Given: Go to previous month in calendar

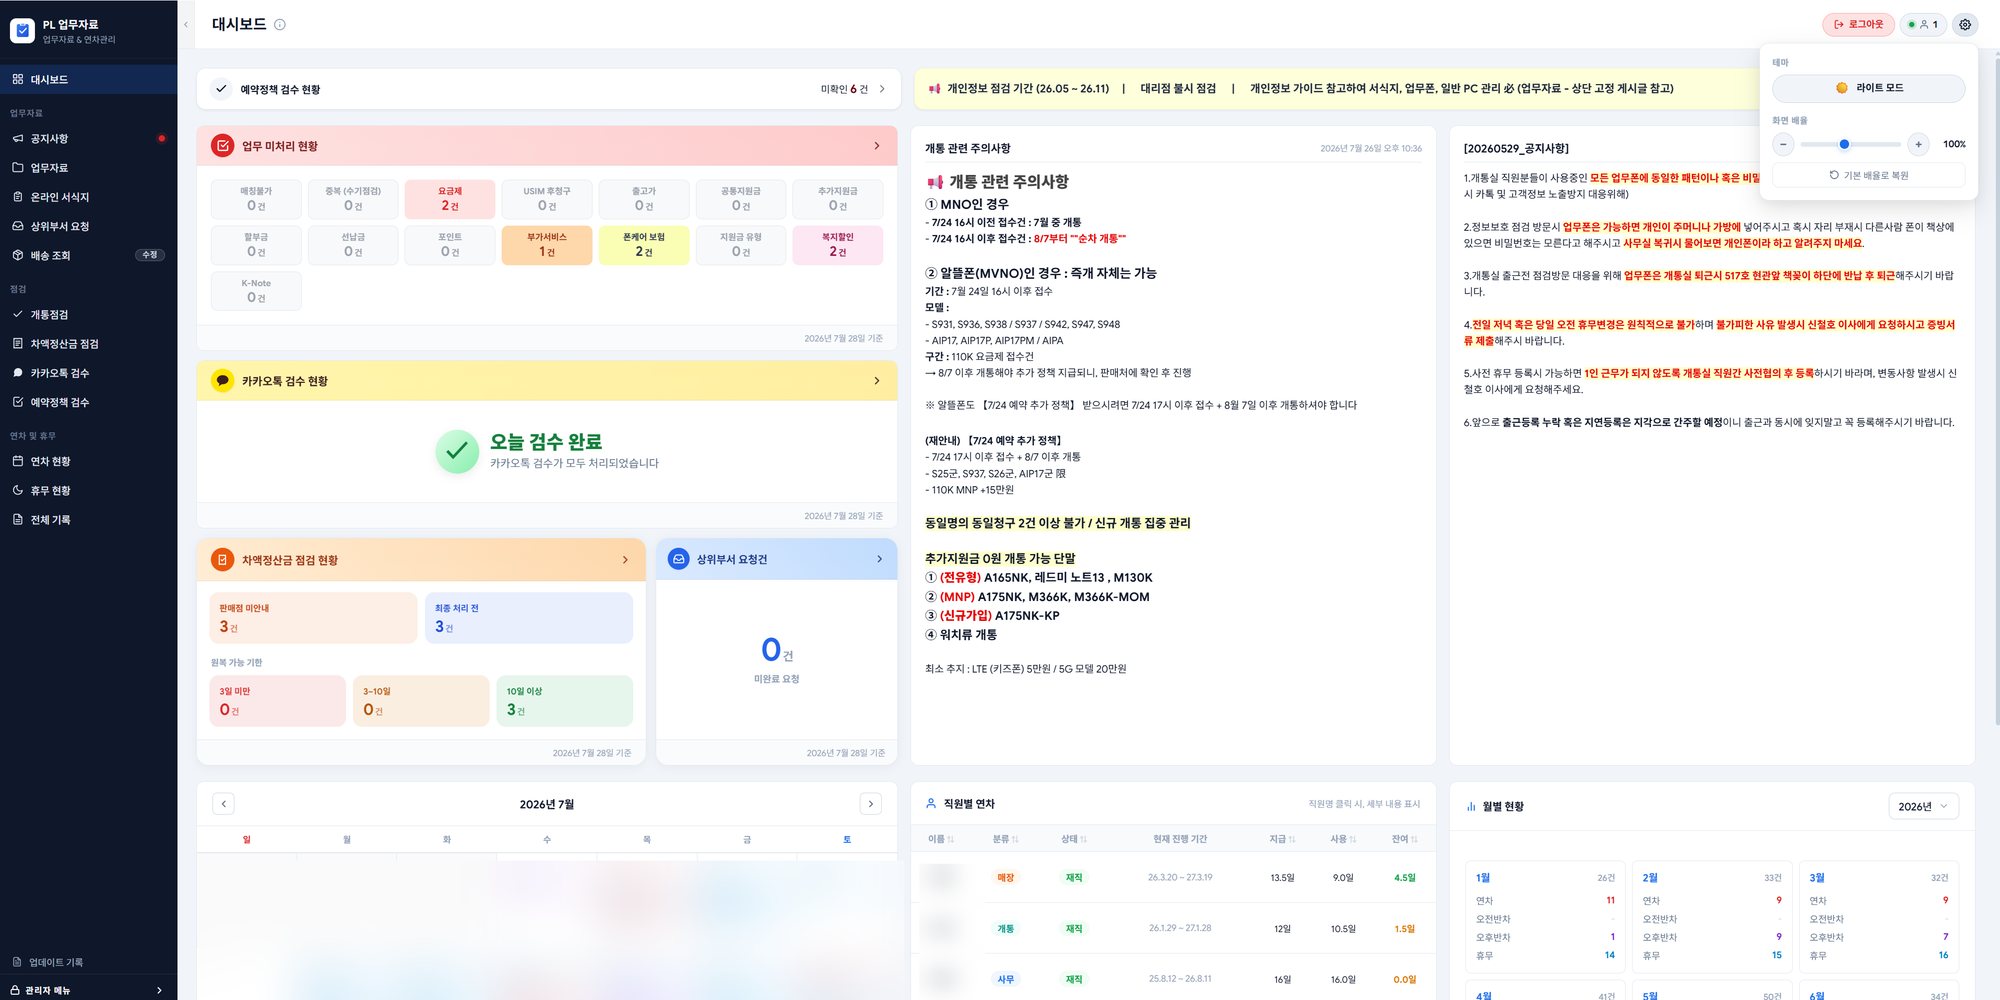Looking at the screenshot, I should coord(224,804).
